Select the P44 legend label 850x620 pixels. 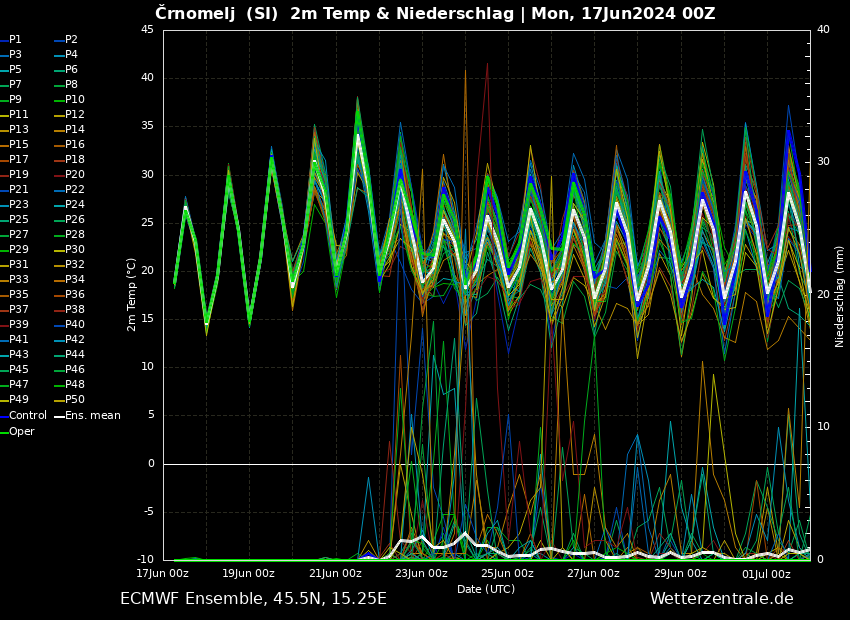74,355
